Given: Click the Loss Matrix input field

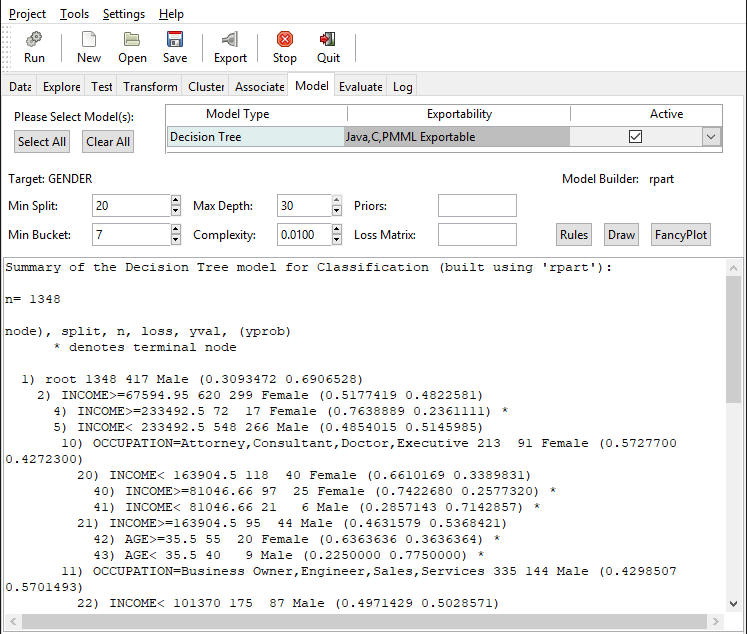Looking at the screenshot, I should pos(477,235).
